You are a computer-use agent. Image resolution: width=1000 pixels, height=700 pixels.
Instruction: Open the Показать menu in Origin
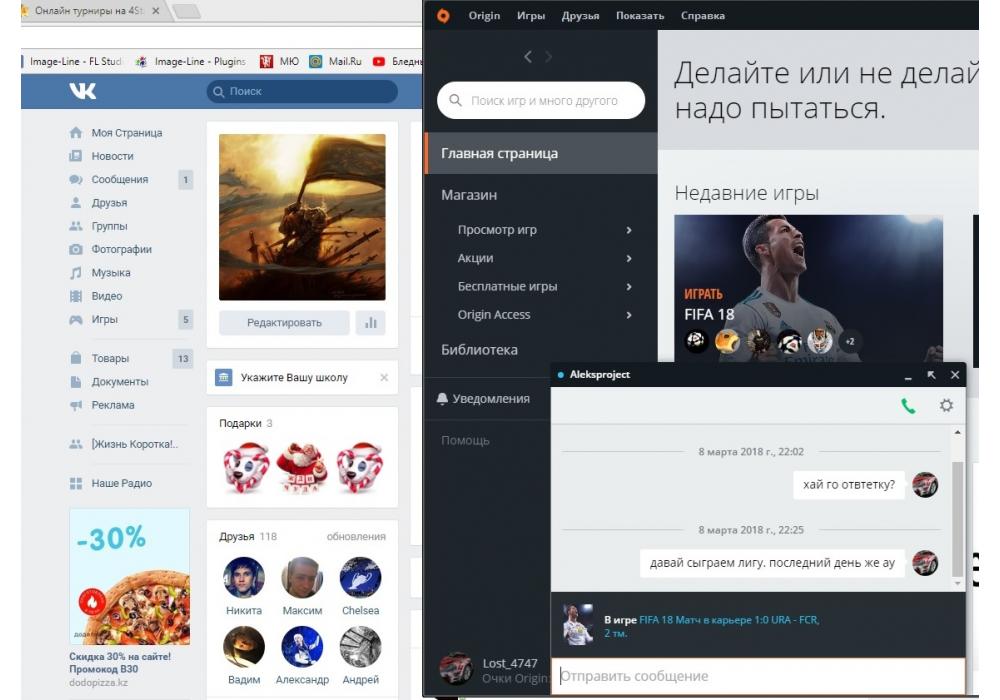pos(640,16)
